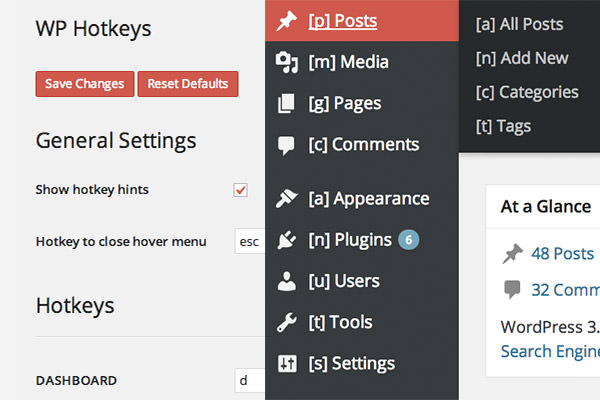Click the Comments speech bubble icon in sidebar
600x400 pixels.
coord(286,145)
